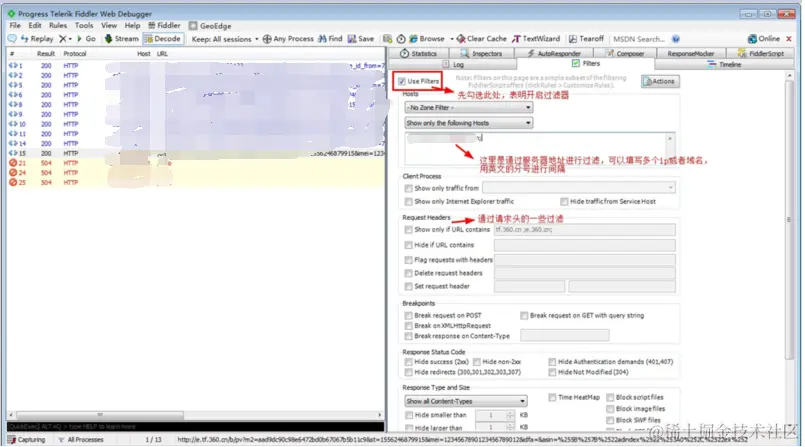Screen dimensions: 805x447
Task: Save sessions via toolbar Save
Action: coord(361,39)
